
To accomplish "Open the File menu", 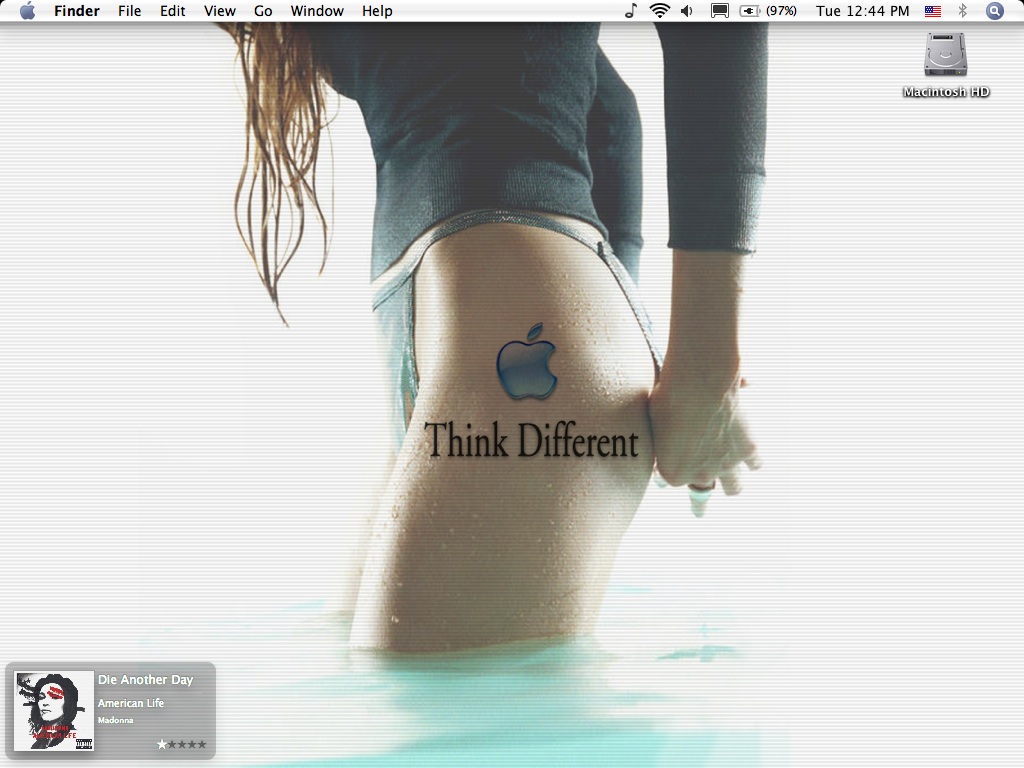I will point(129,11).
